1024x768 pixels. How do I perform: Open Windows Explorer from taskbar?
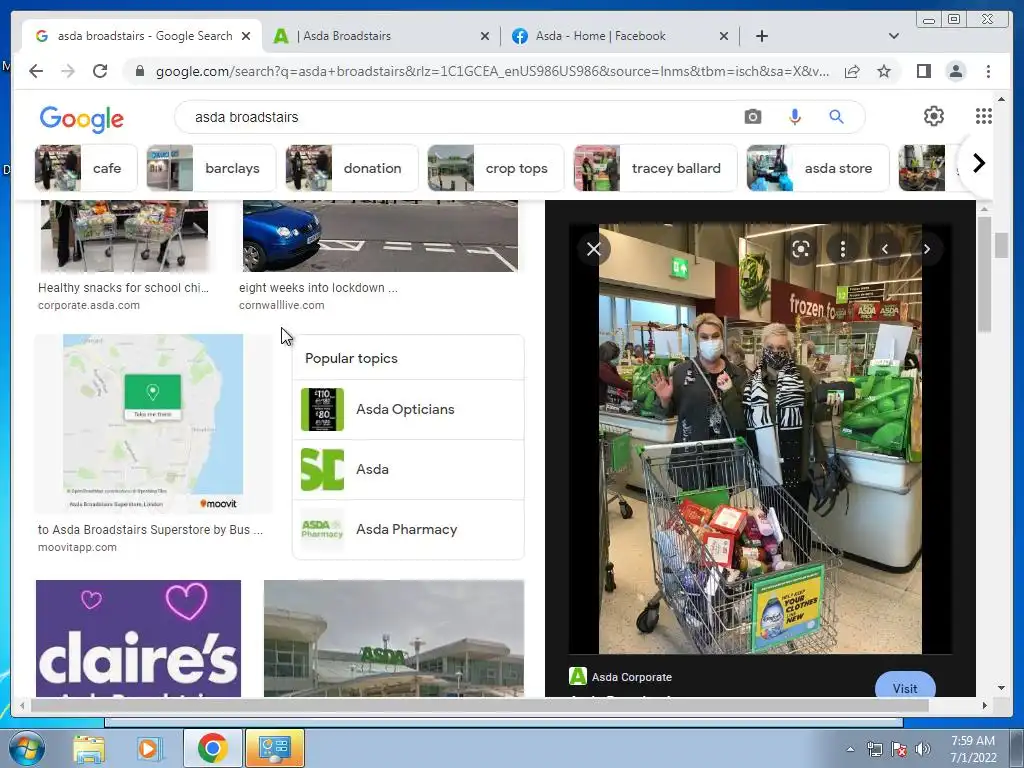click(88, 748)
